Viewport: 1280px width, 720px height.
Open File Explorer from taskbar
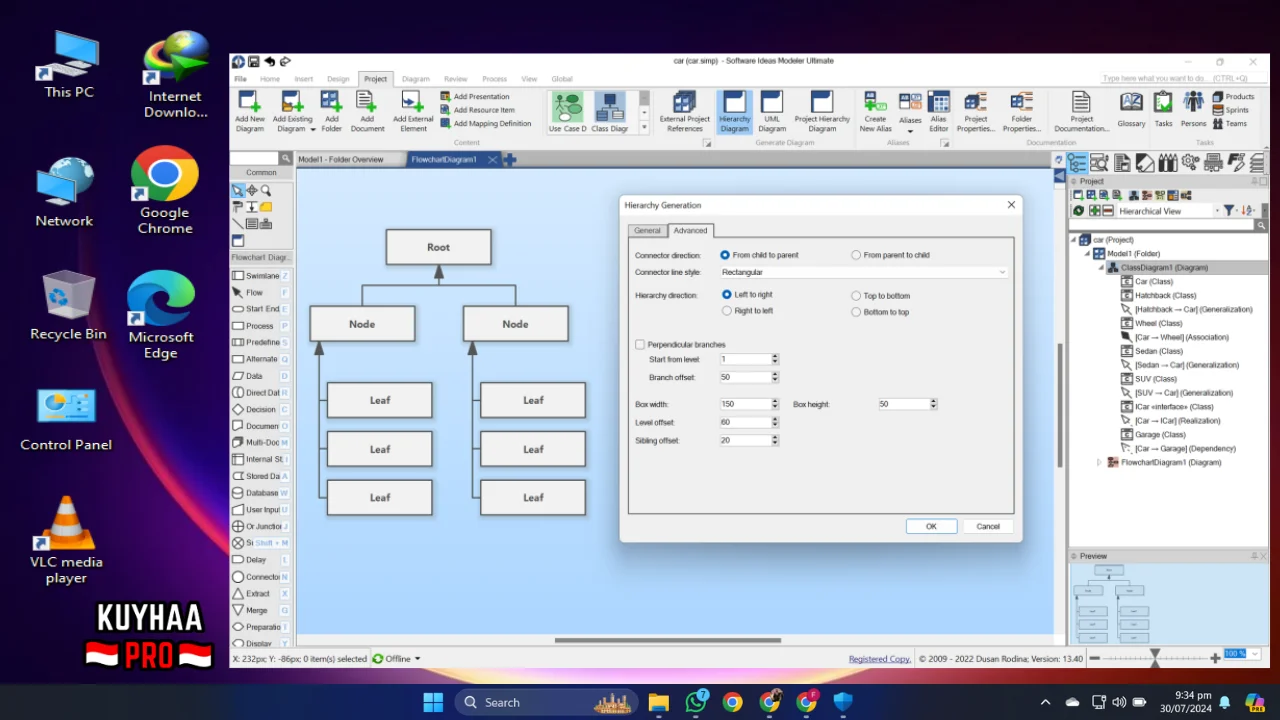(658, 702)
